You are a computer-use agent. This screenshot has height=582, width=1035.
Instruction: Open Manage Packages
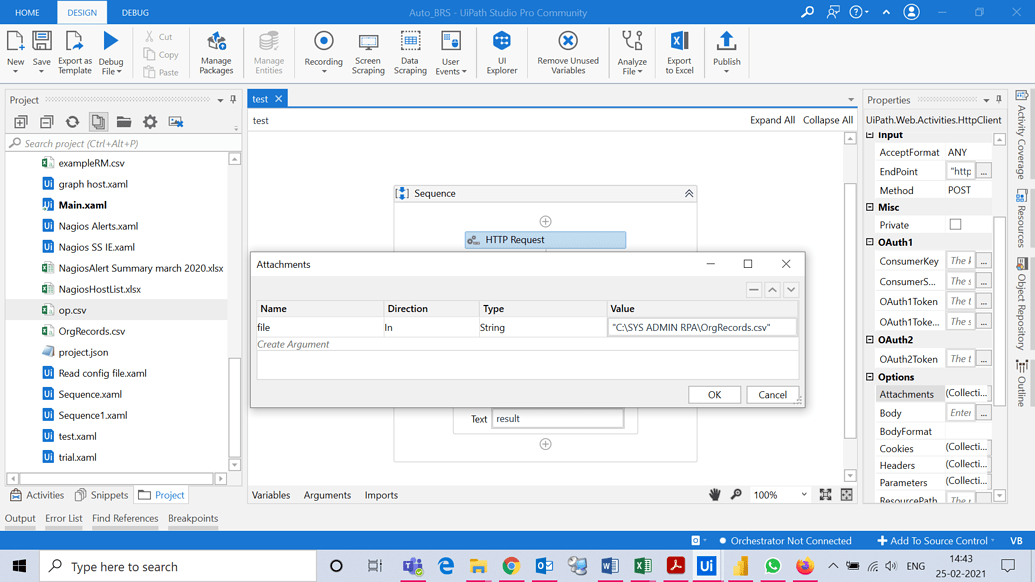216,52
